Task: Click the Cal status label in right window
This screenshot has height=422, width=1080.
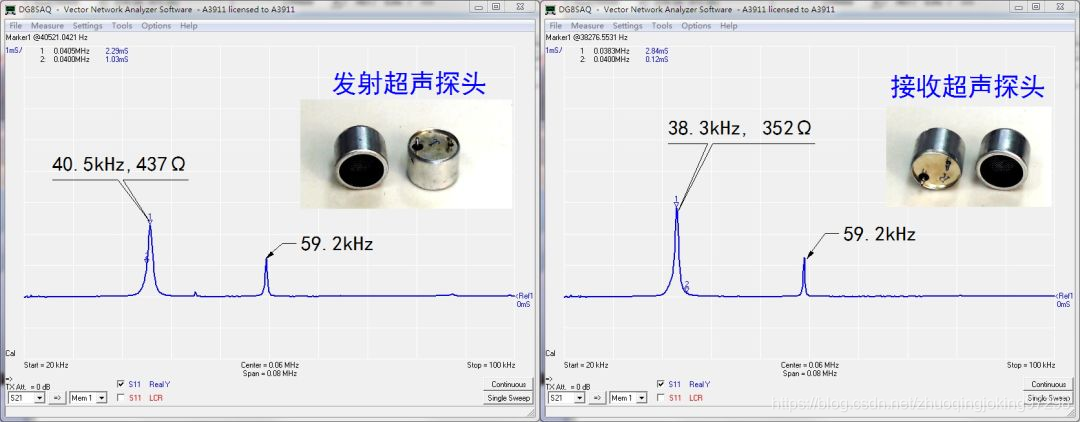Action: click(x=550, y=353)
